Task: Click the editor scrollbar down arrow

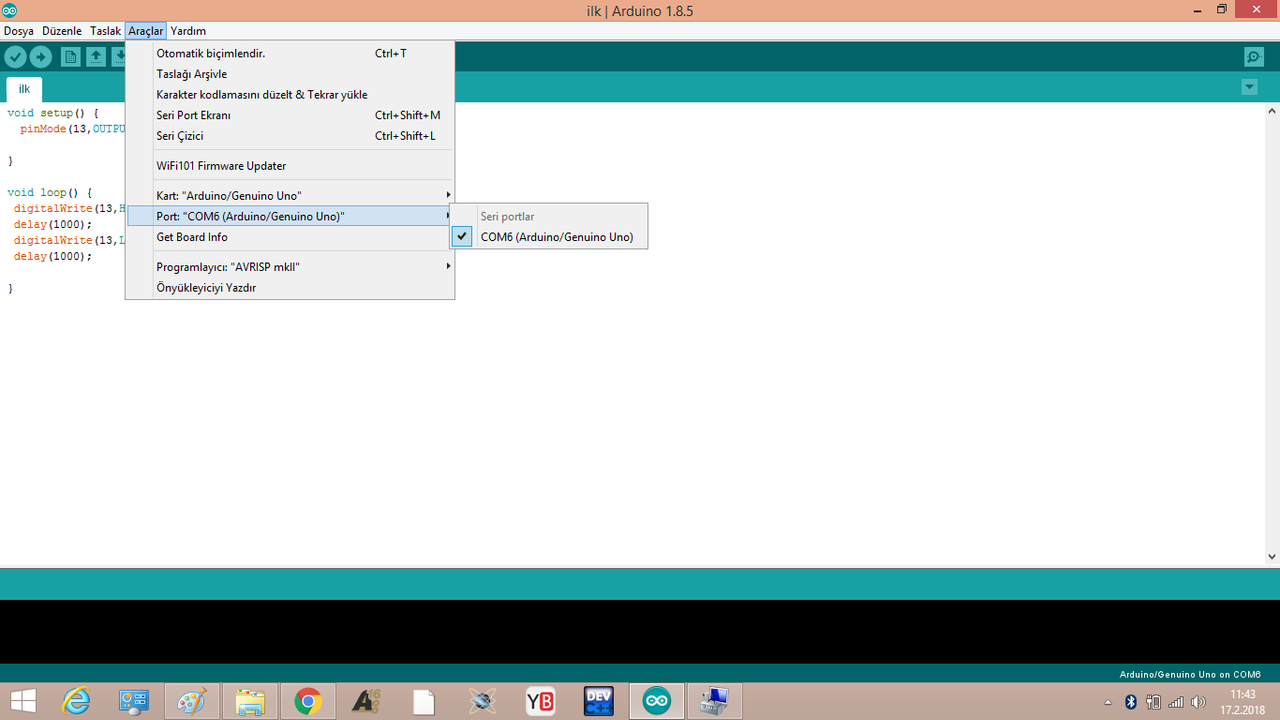Action: coord(1272,556)
